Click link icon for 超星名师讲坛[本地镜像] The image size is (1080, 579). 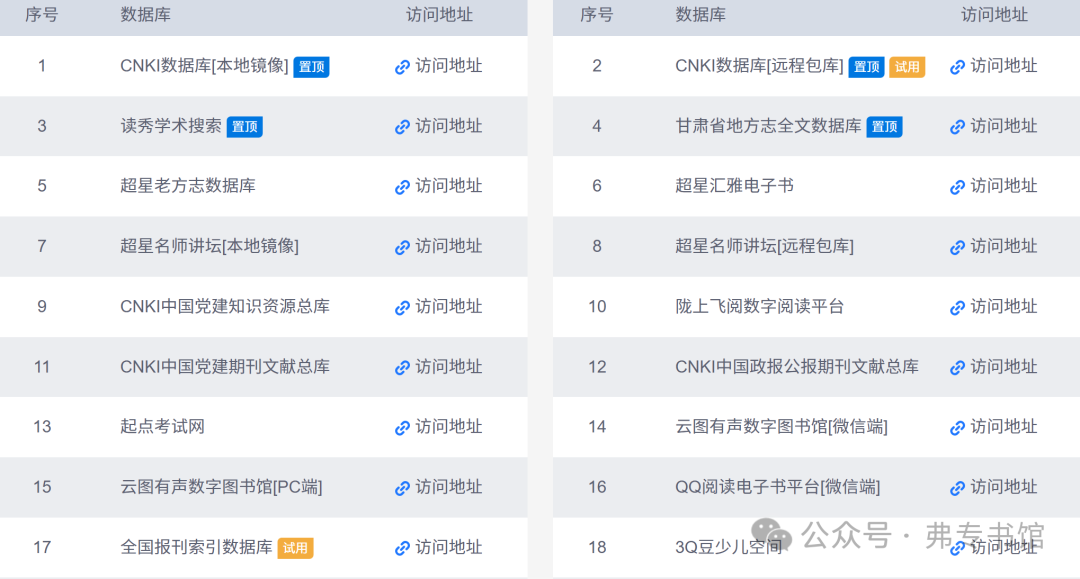[402, 247]
